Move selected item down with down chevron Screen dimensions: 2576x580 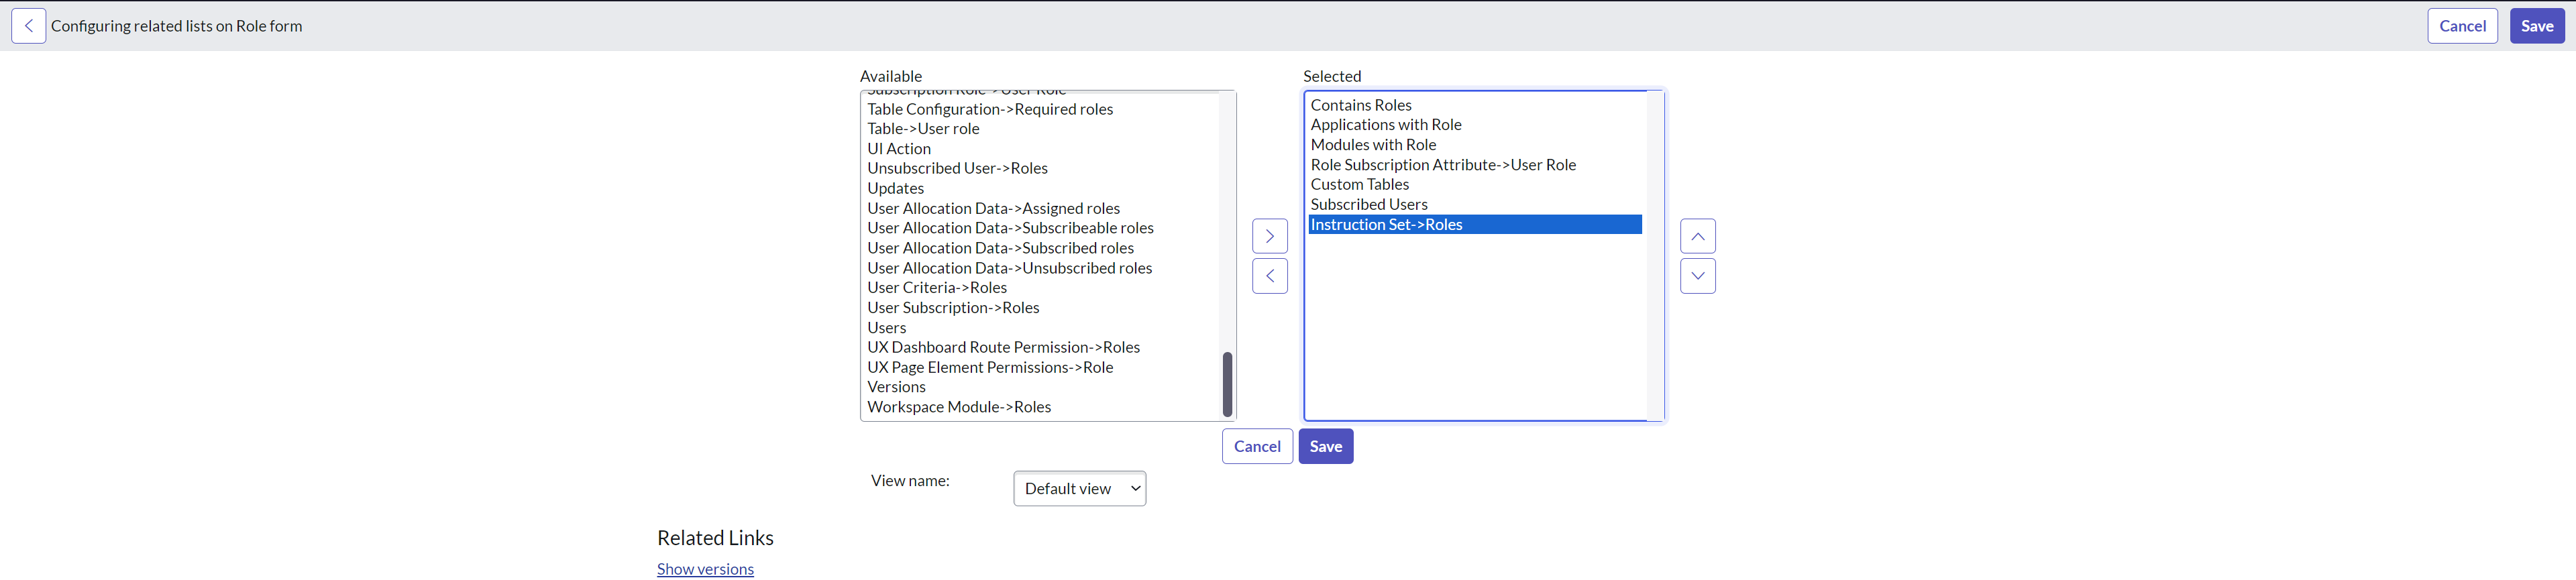click(1697, 276)
